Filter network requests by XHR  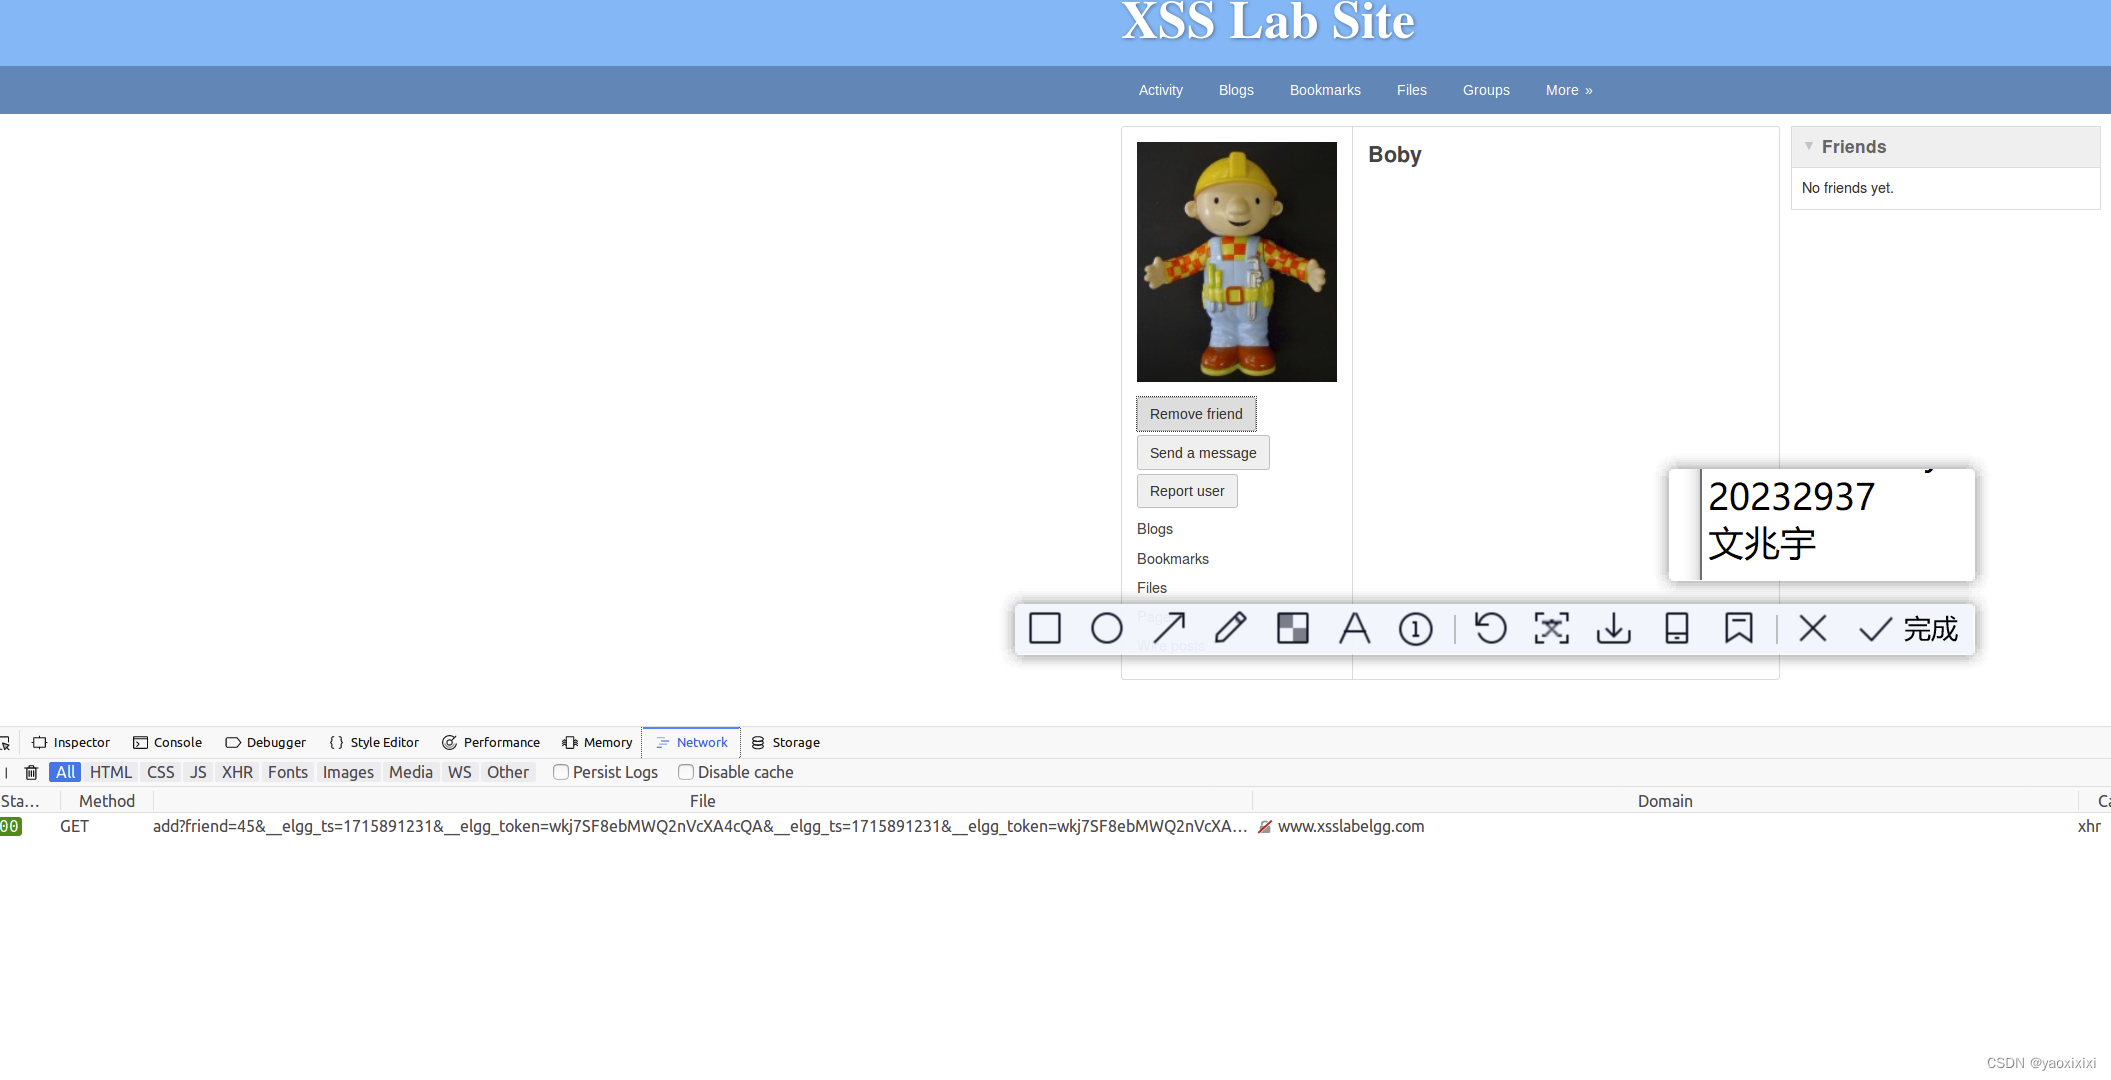(237, 772)
